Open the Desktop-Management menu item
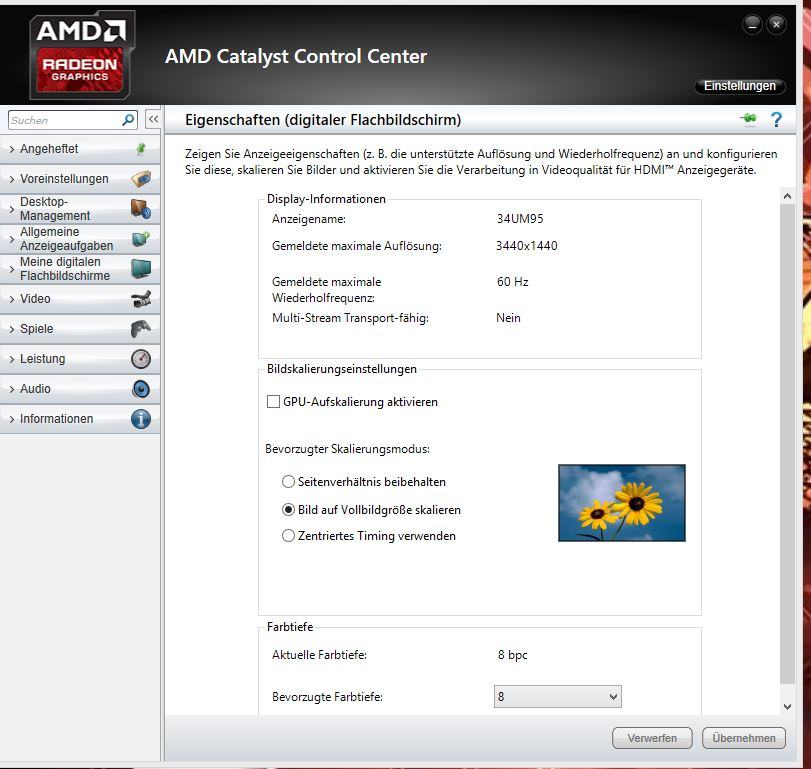 click(x=80, y=209)
